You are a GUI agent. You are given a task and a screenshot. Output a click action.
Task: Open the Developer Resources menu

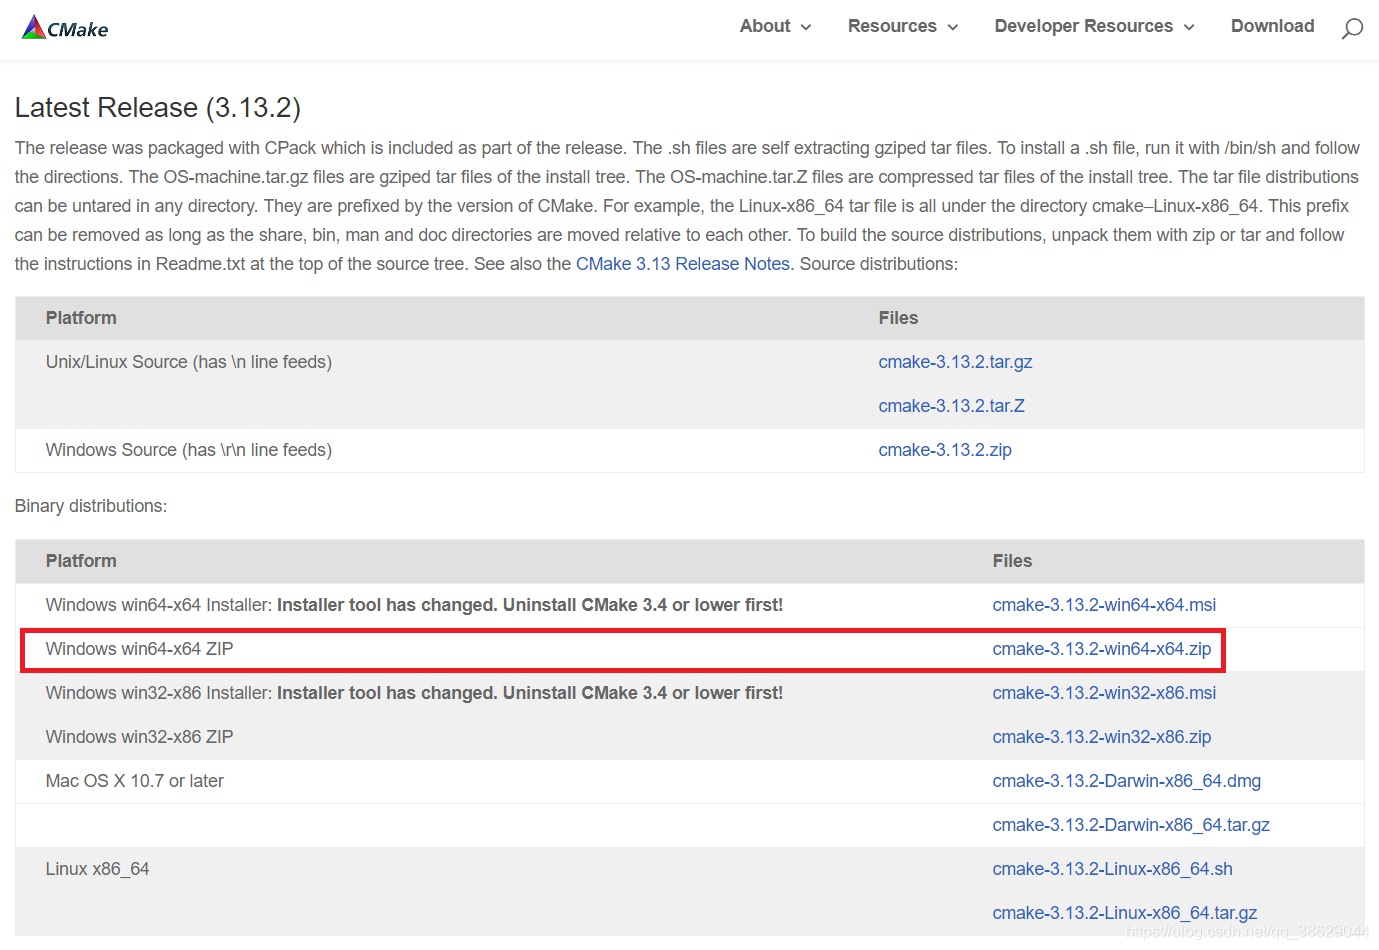pyautogui.click(x=1084, y=26)
